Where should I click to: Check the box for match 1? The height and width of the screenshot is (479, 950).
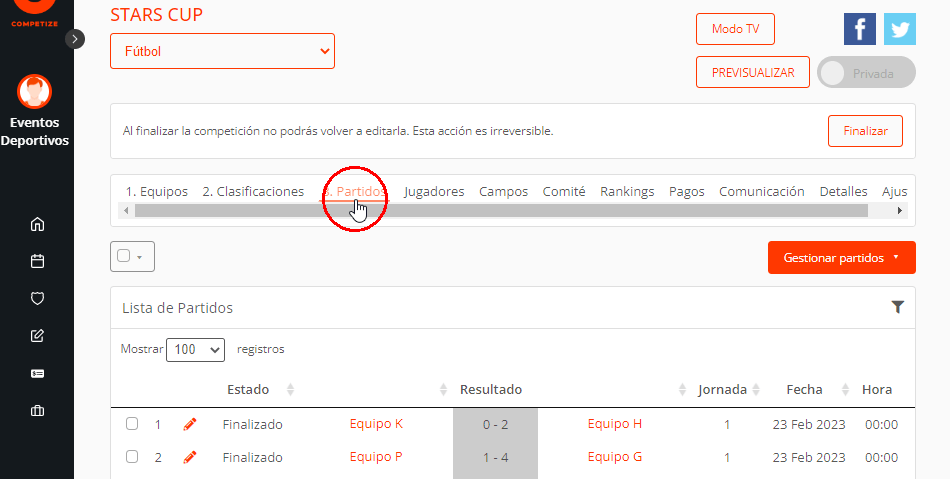pyautogui.click(x=132, y=424)
